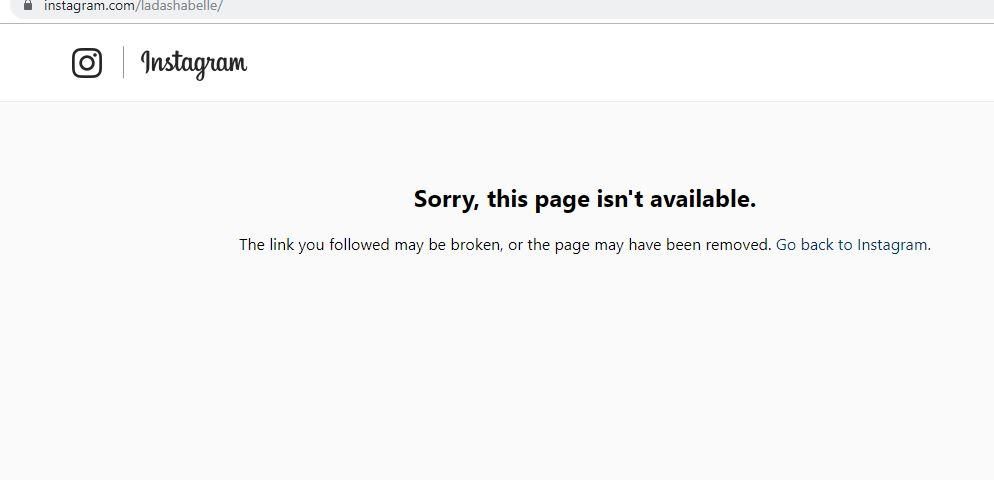Click the padlock site security icon
The width and height of the screenshot is (994, 480).
point(27,5)
